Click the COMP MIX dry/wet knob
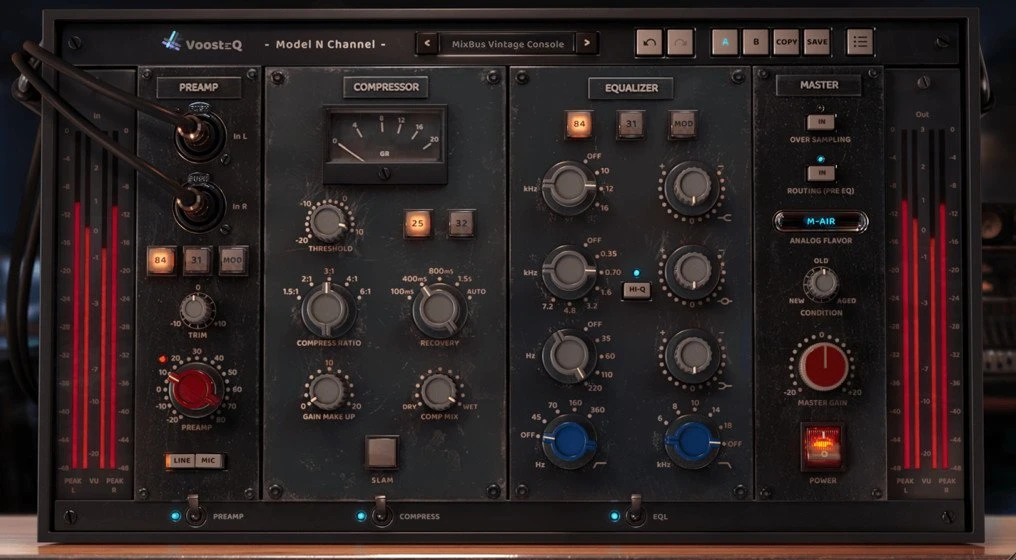This screenshot has width=1016, height=560. coord(439,391)
